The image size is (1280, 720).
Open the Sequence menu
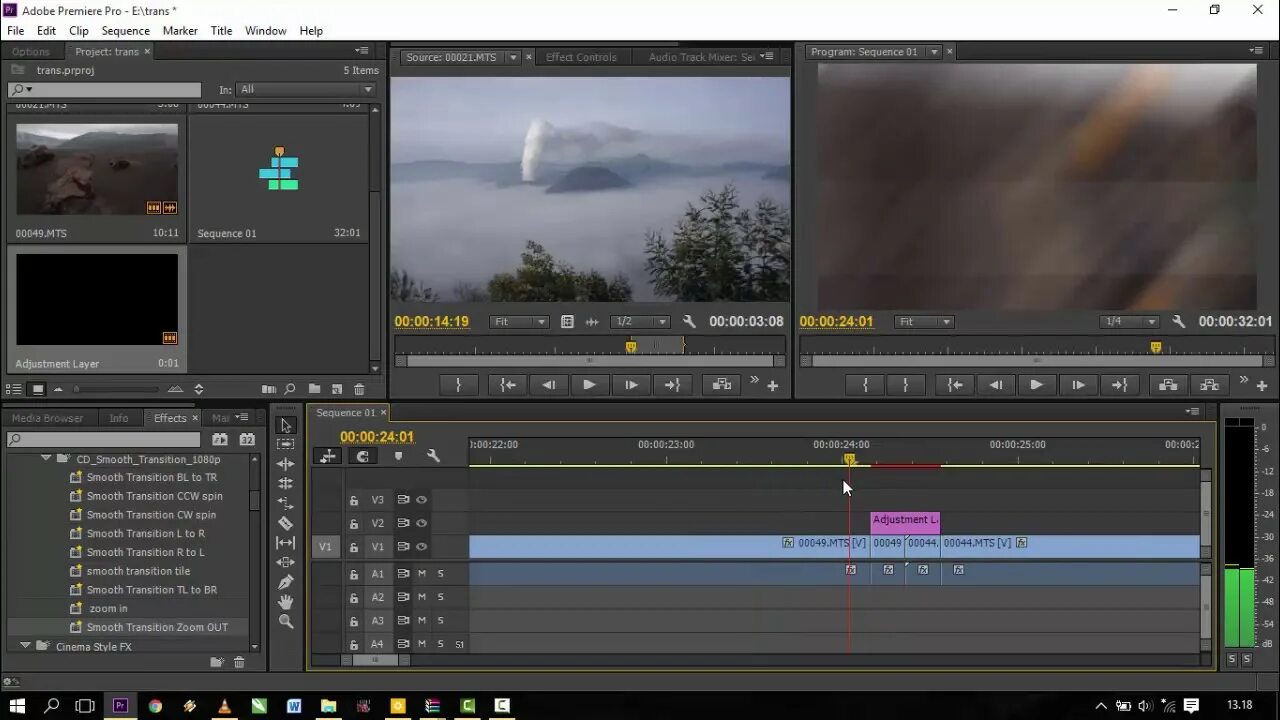125,31
